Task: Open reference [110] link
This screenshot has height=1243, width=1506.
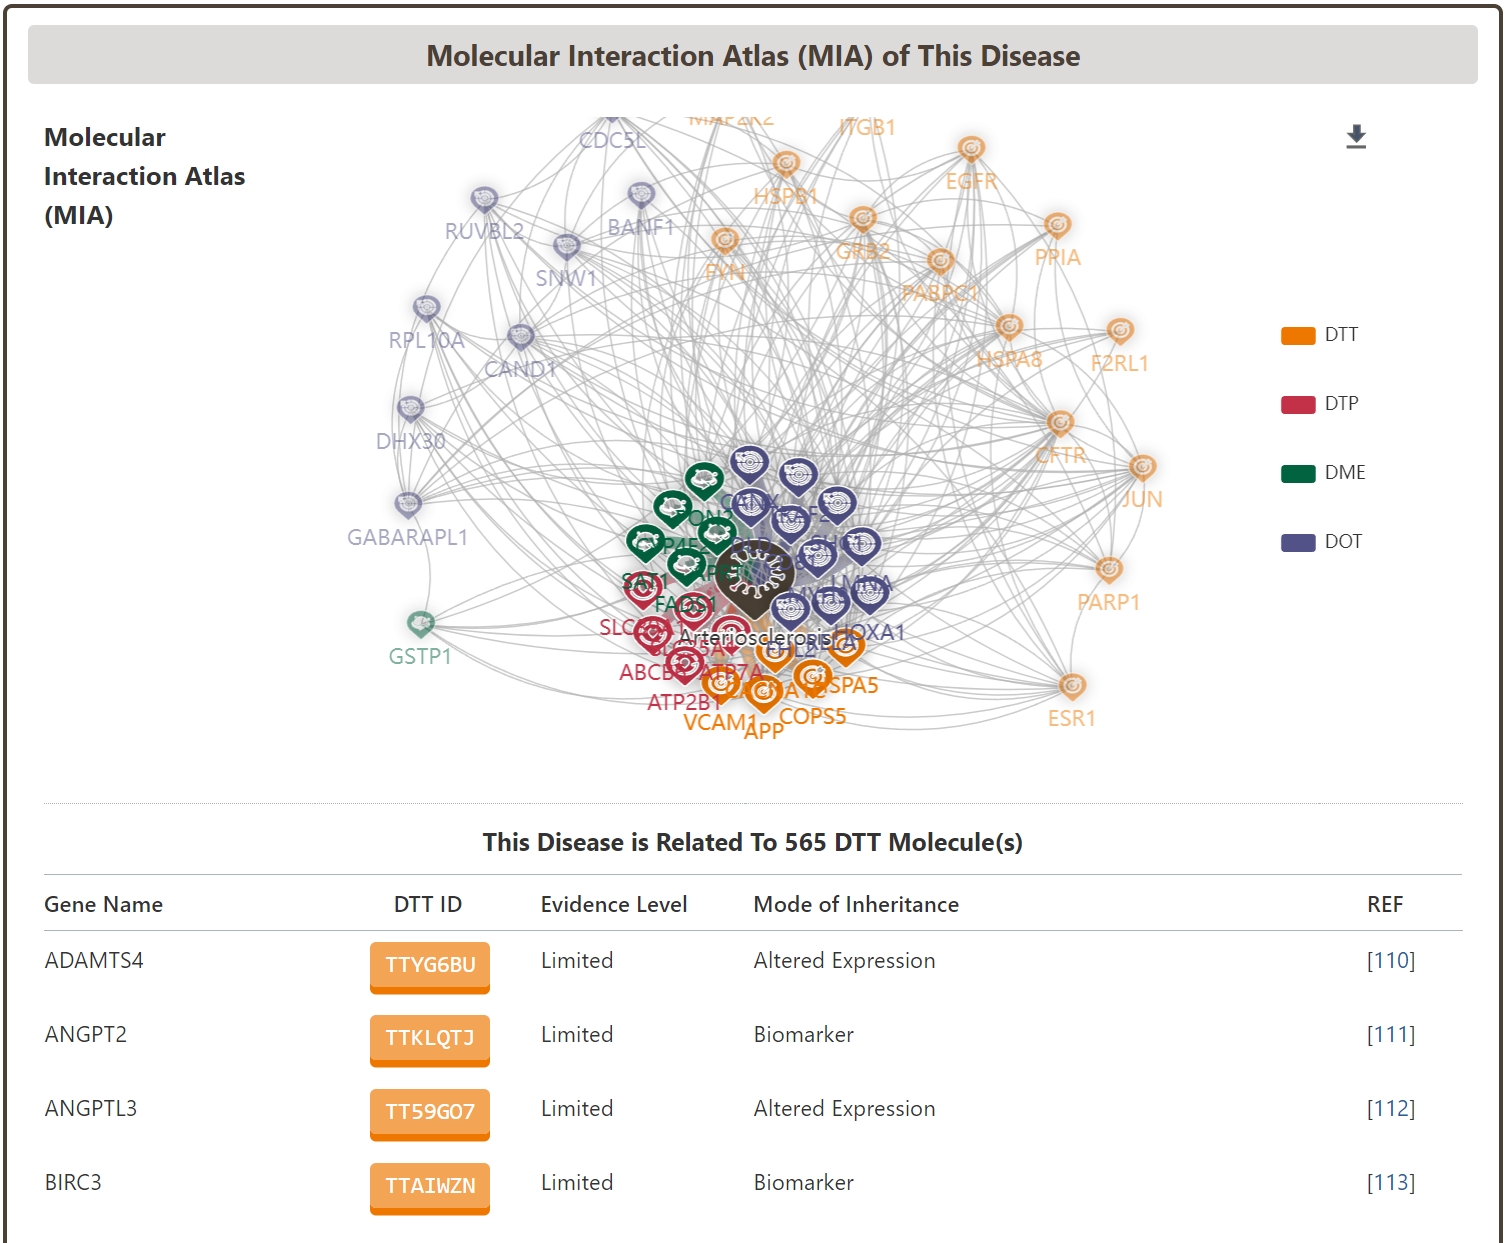Action: 1390,961
